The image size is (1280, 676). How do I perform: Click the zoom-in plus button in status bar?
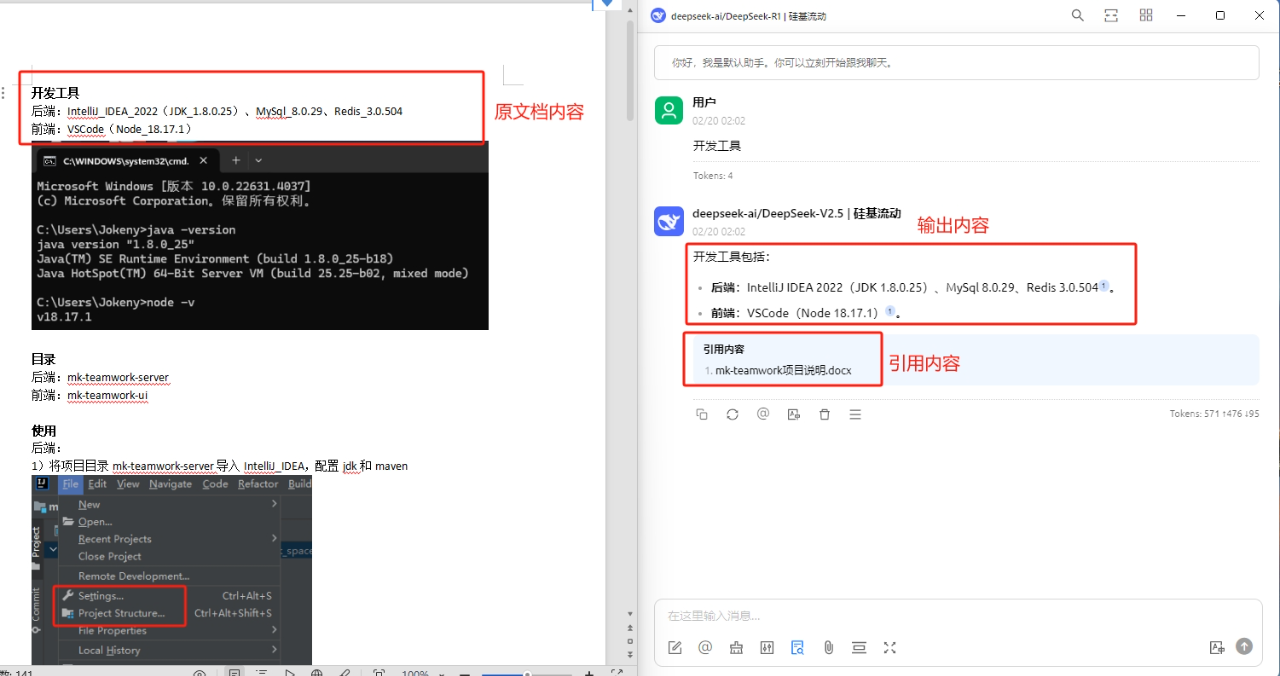click(589, 674)
